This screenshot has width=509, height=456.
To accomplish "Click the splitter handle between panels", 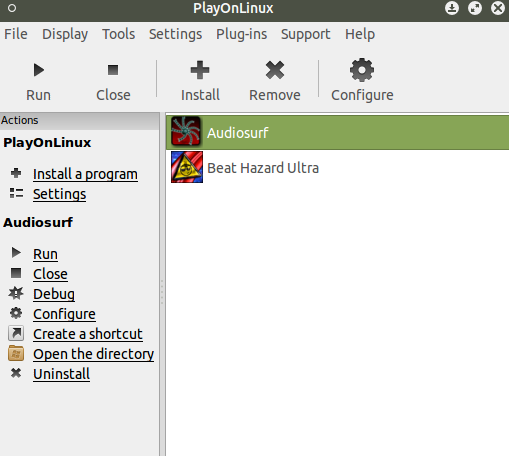I will (x=162, y=292).
